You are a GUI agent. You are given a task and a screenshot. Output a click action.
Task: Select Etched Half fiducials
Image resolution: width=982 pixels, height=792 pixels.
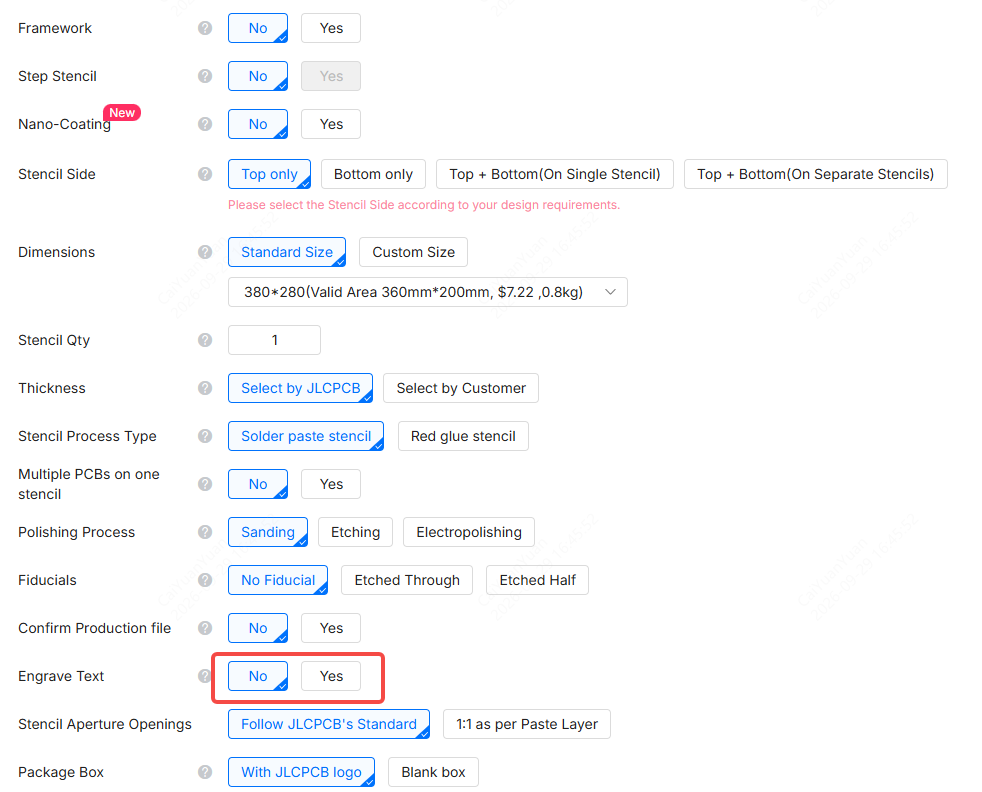[537, 580]
